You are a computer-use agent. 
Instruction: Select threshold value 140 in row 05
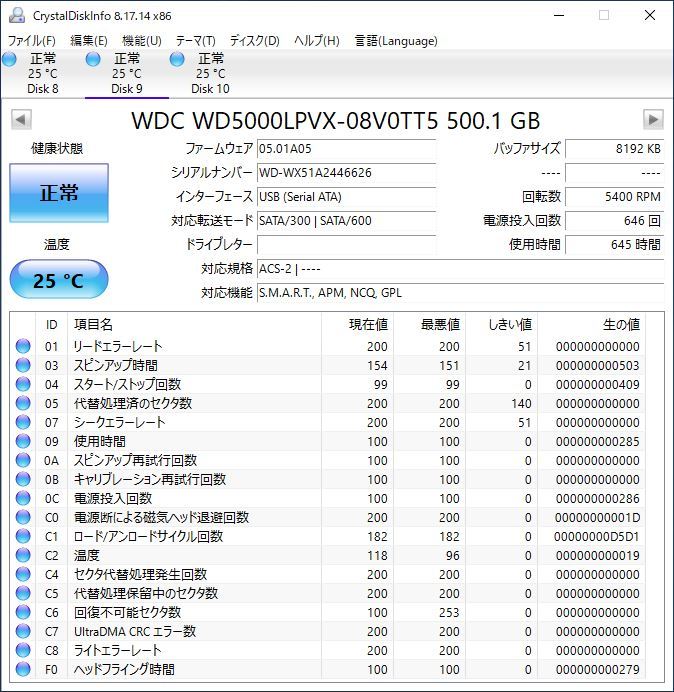[x=521, y=403]
